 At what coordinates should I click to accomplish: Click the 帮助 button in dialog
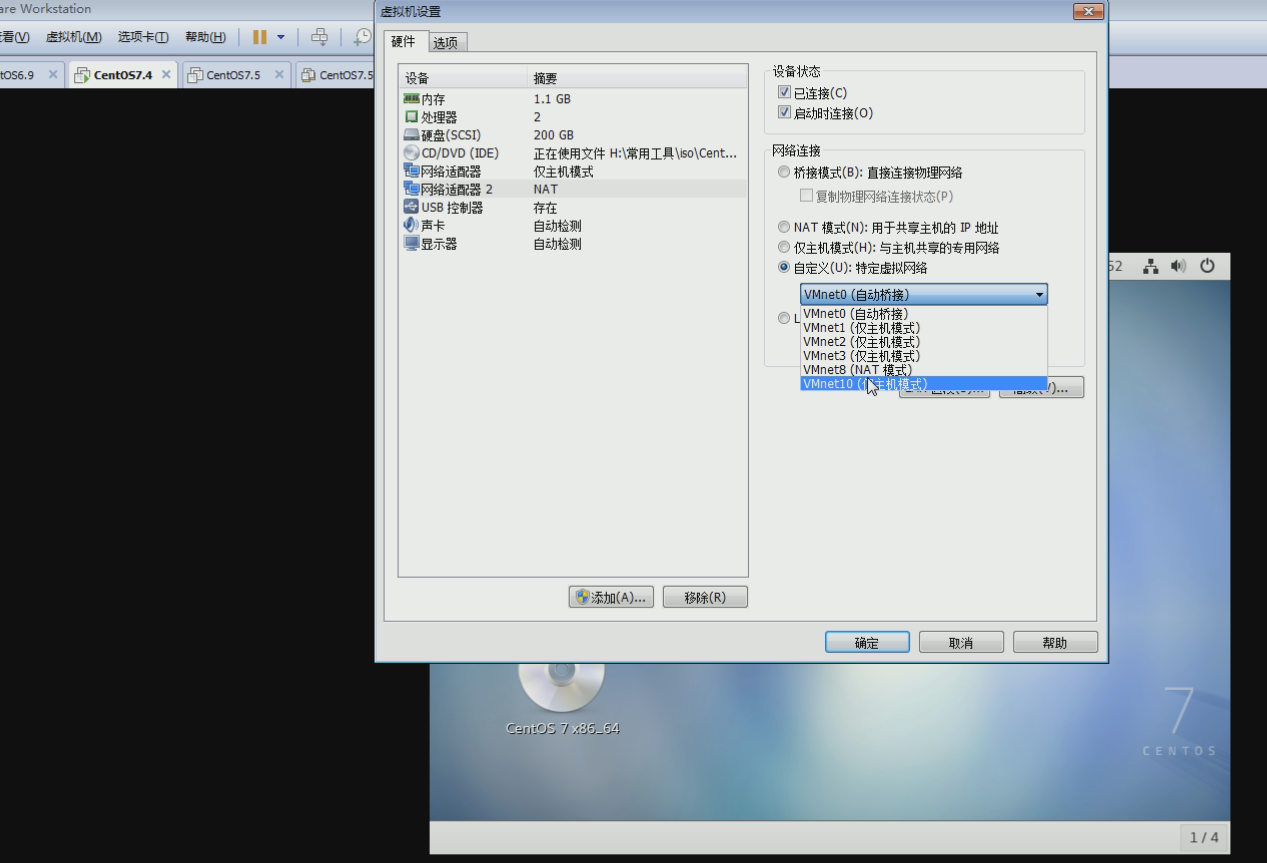pyautogui.click(x=1055, y=642)
